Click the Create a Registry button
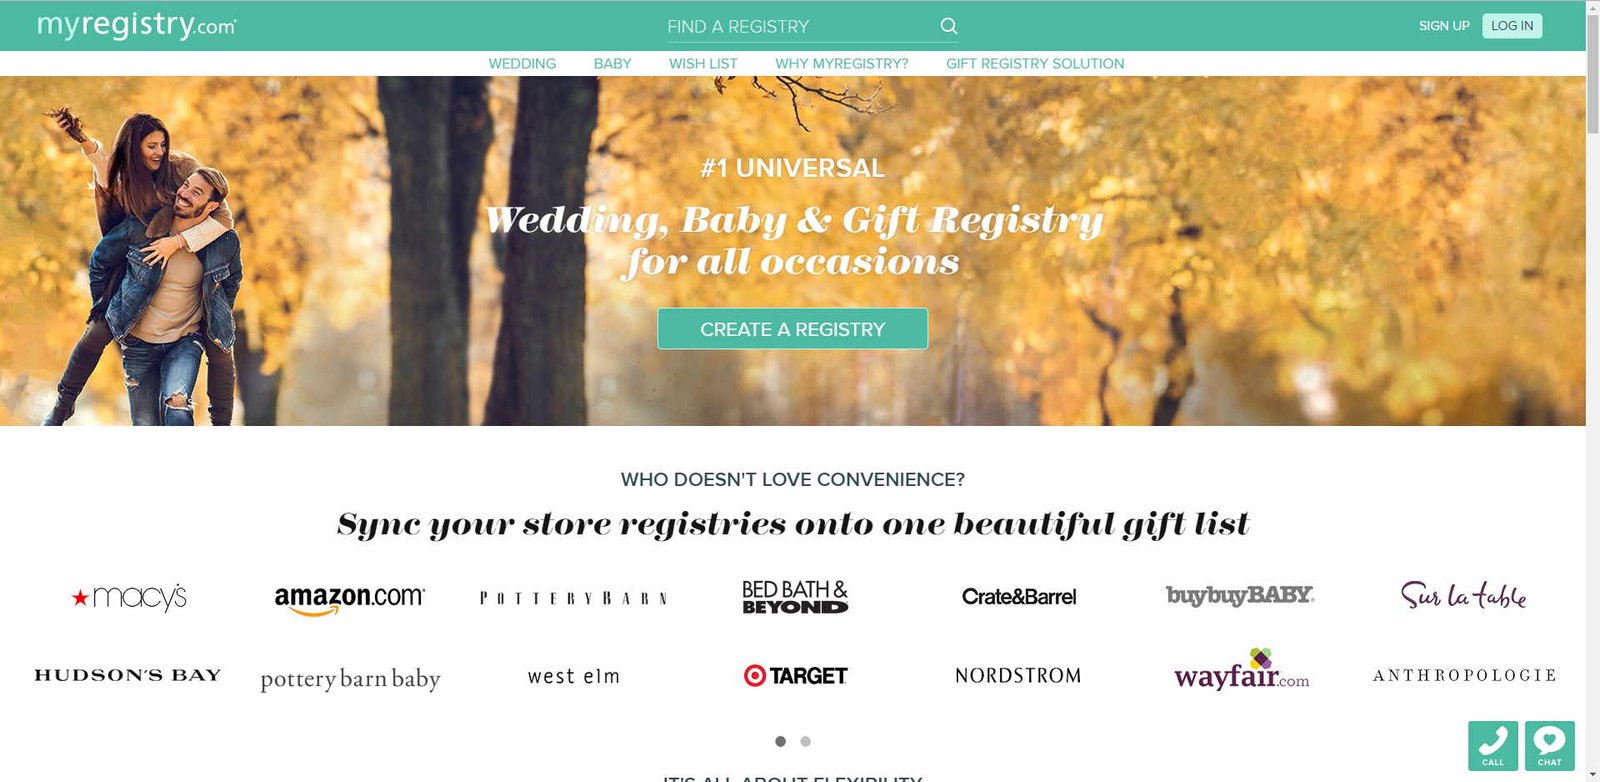This screenshot has width=1600, height=782. (792, 329)
